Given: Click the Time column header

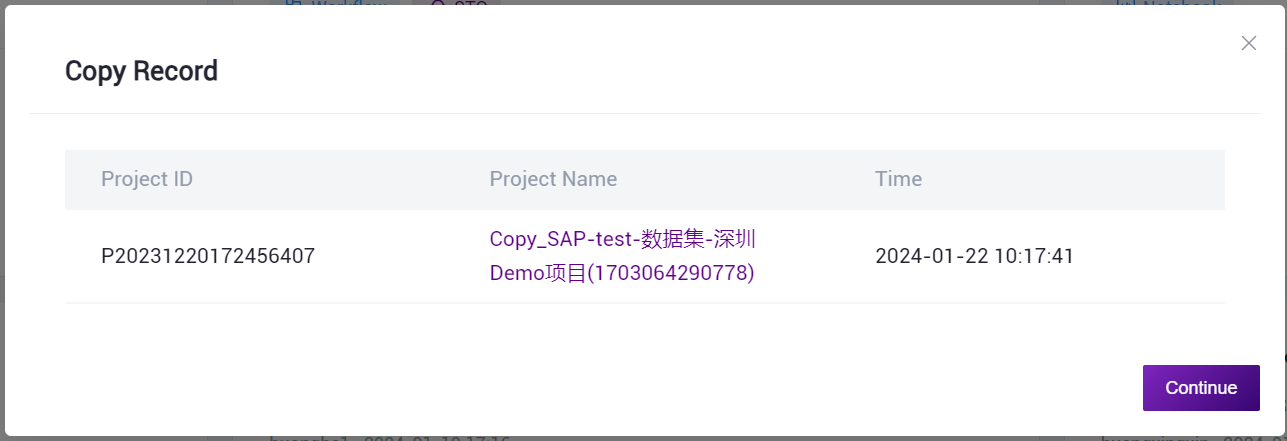Looking at the screenshot, I should pos(898,179).
